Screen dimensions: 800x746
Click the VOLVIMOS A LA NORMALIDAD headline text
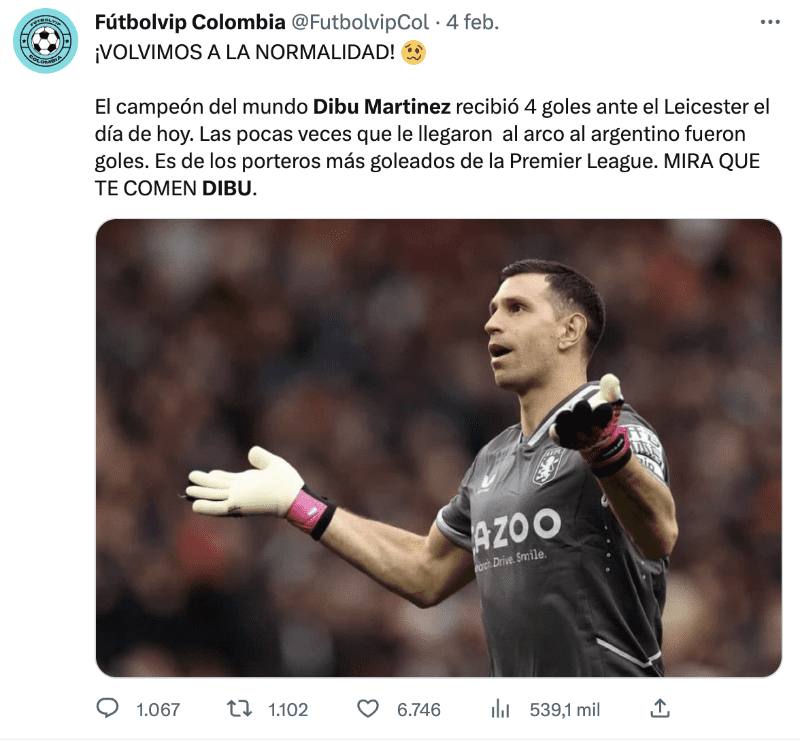pos(245,52)
